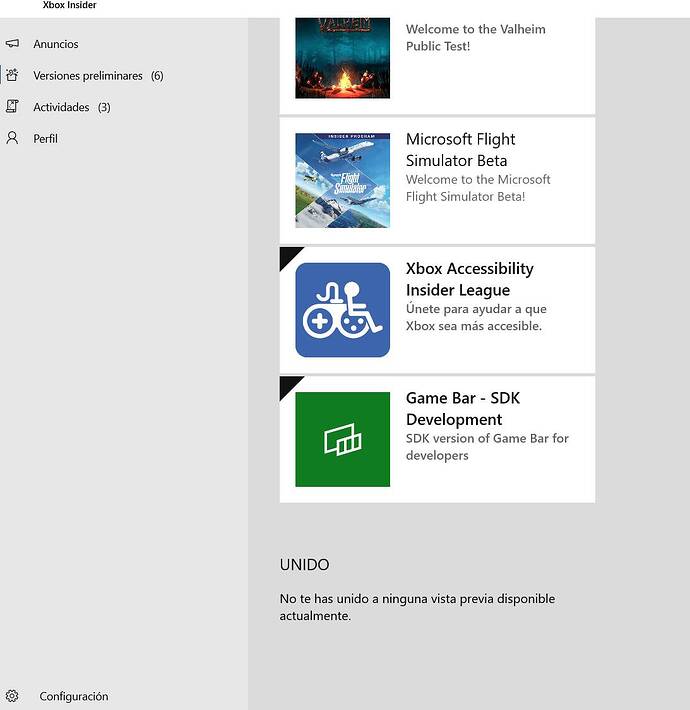Click the Únete para ayudar description text
This screenshot has height=710, width=690.
coord(476,318)
